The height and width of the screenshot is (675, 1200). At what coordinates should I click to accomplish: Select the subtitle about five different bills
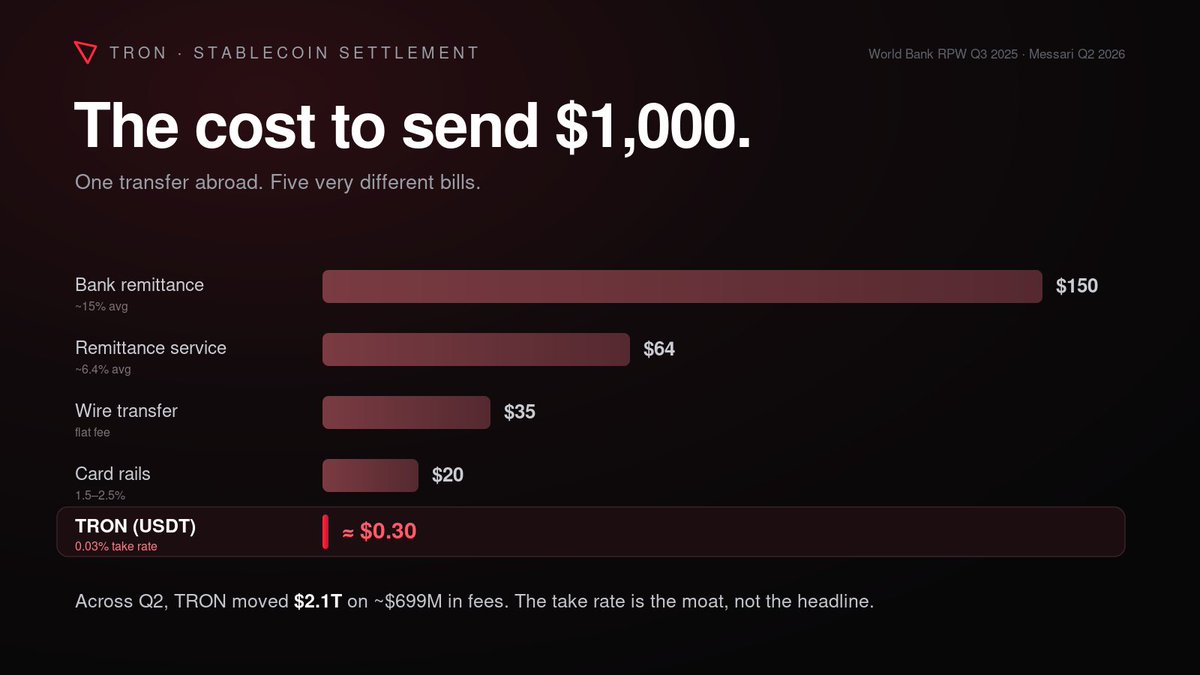pos(278,184)
